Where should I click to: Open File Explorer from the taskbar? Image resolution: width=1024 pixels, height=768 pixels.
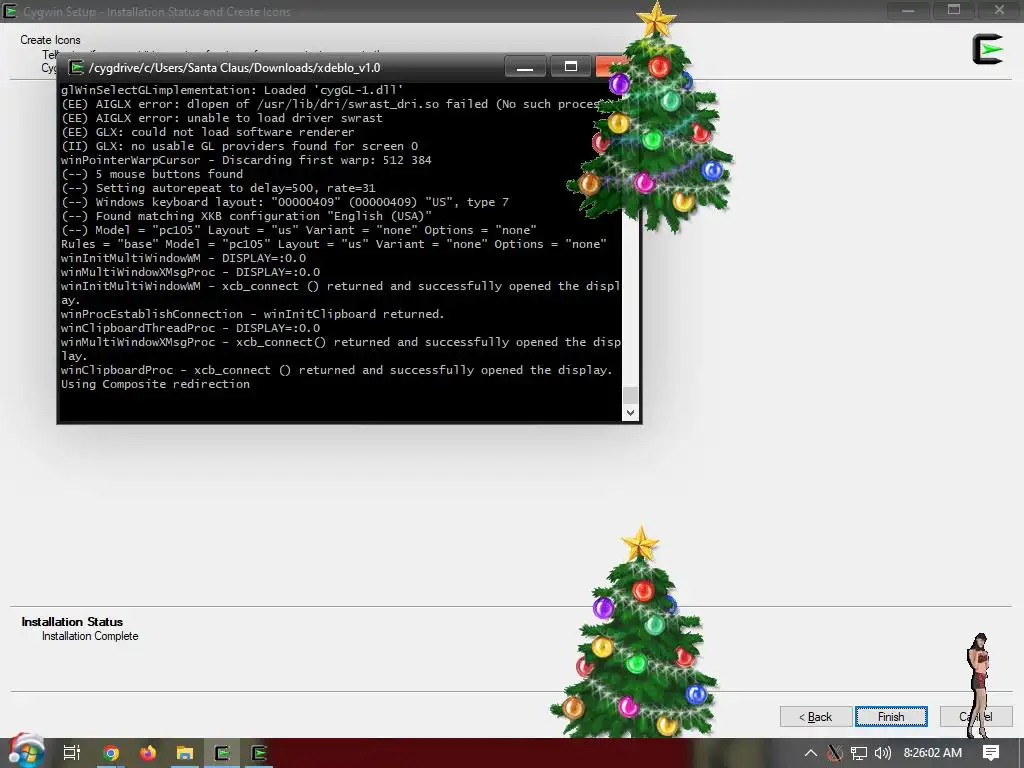click(185, 753)
